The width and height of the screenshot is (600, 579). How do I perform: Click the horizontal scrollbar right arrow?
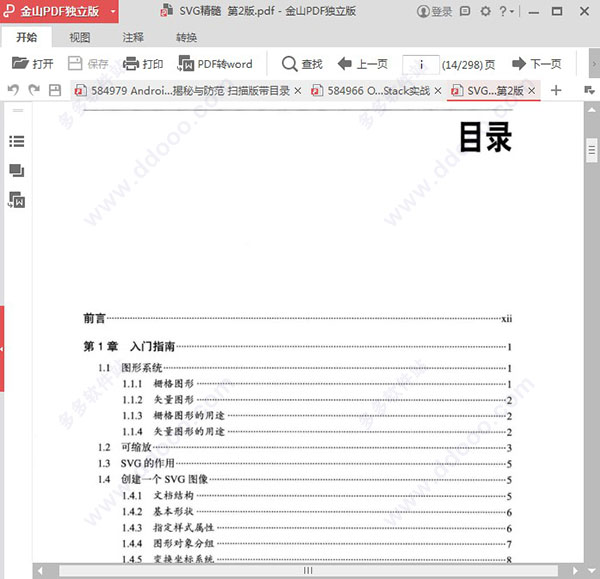575,571
